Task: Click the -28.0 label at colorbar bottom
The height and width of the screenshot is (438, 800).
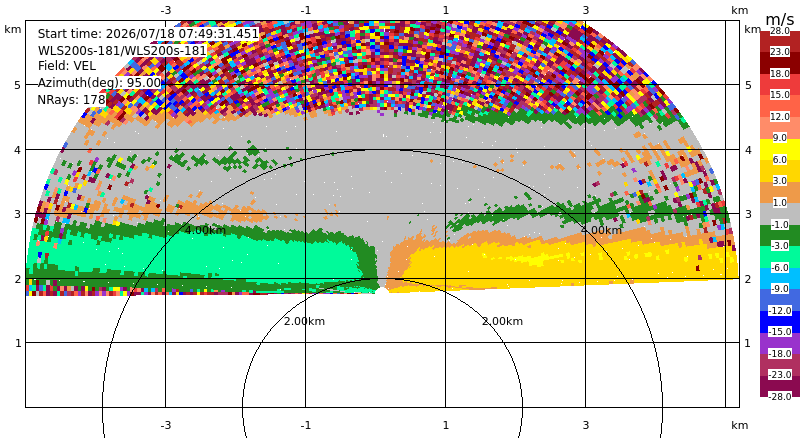Action: 780,396
